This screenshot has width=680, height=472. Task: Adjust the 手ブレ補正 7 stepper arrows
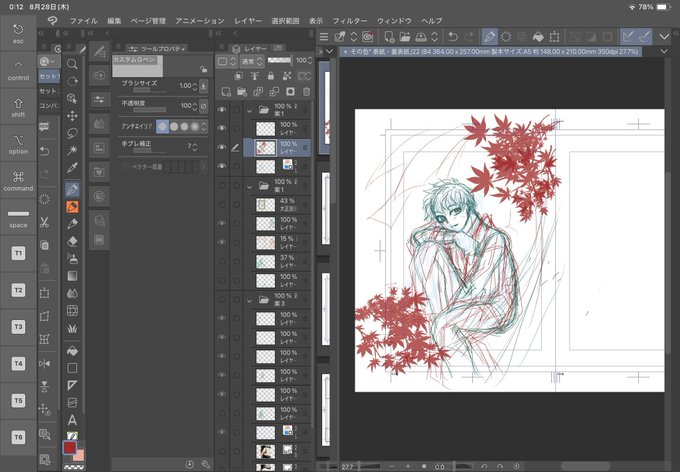(194, 147)
